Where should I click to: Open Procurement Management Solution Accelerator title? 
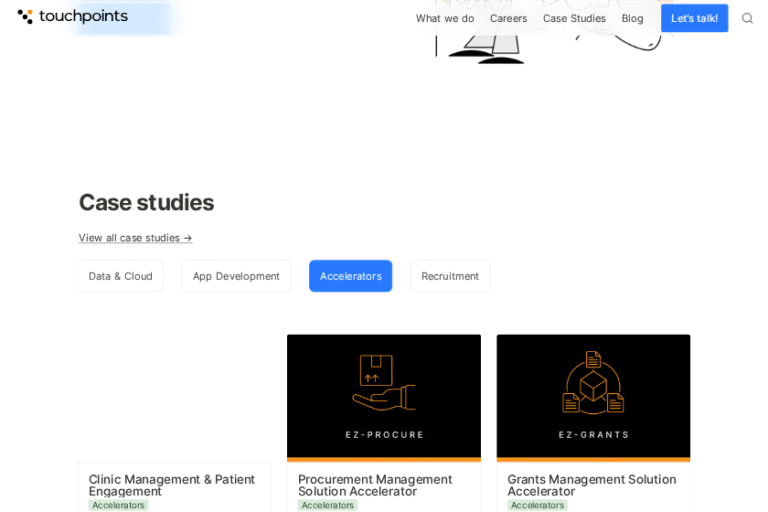pyautogui.click(x=374, y=485)
